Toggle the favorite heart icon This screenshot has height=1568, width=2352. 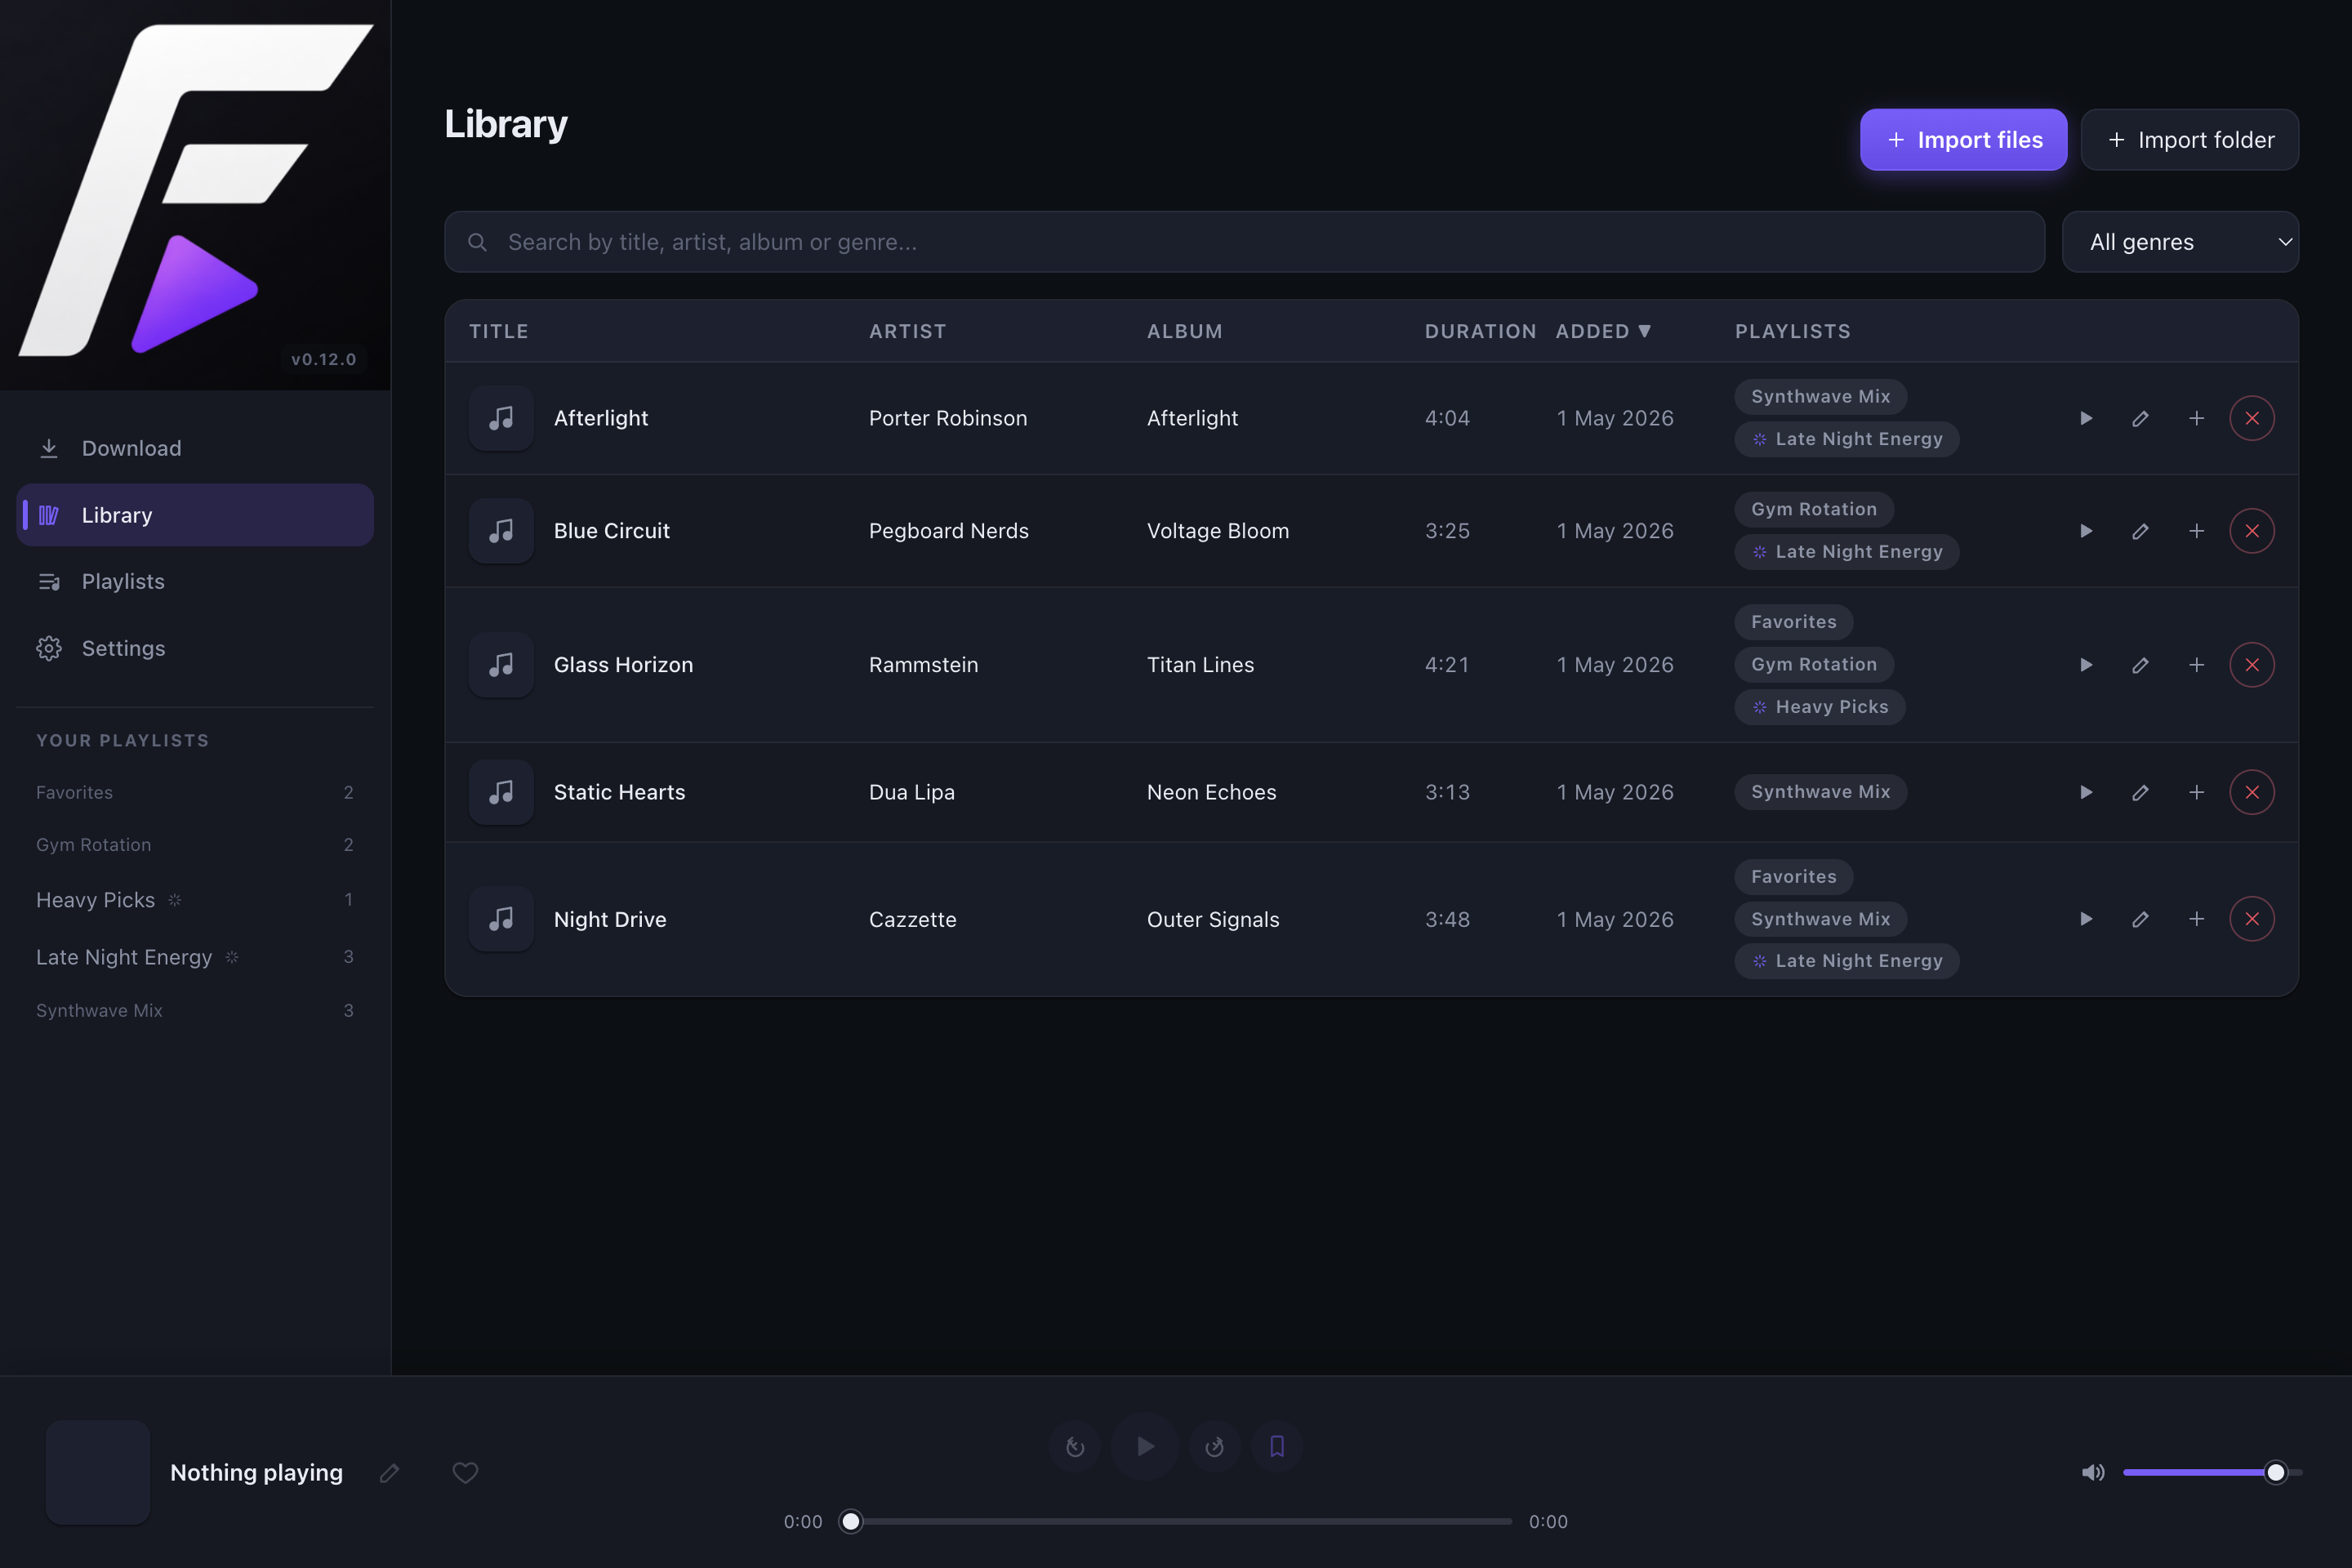465,1473
